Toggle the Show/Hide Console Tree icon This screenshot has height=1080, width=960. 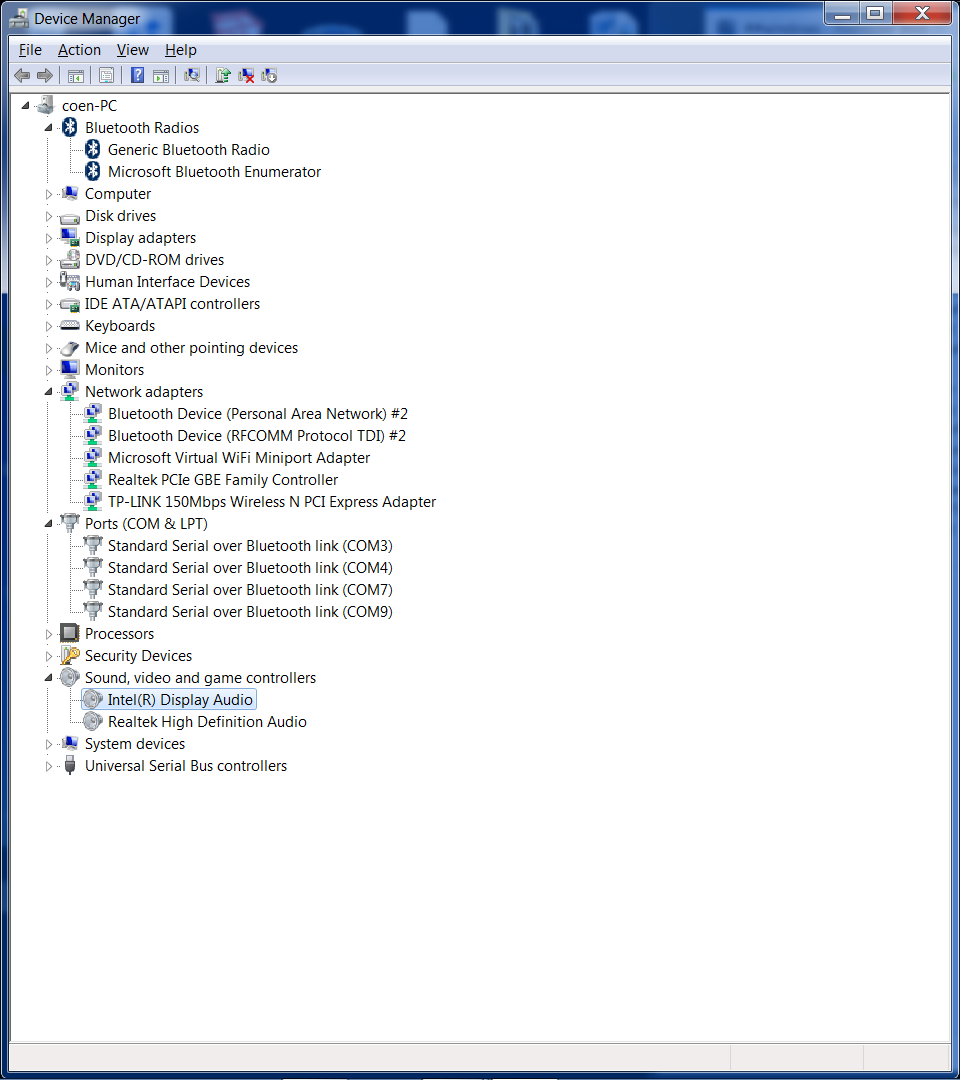(x=76, y=76)
